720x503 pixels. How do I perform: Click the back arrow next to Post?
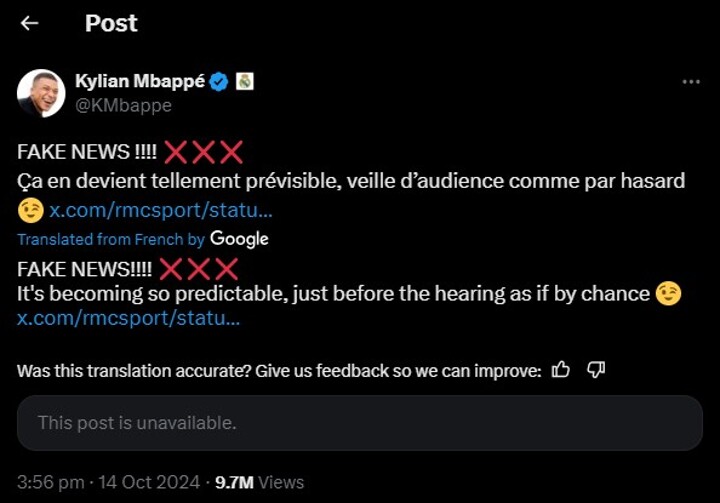point(30,23)
